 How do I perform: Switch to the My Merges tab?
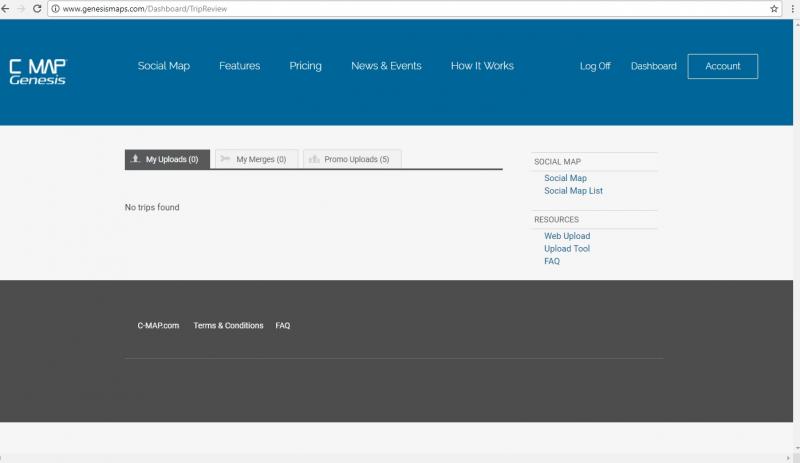point(256,159)
